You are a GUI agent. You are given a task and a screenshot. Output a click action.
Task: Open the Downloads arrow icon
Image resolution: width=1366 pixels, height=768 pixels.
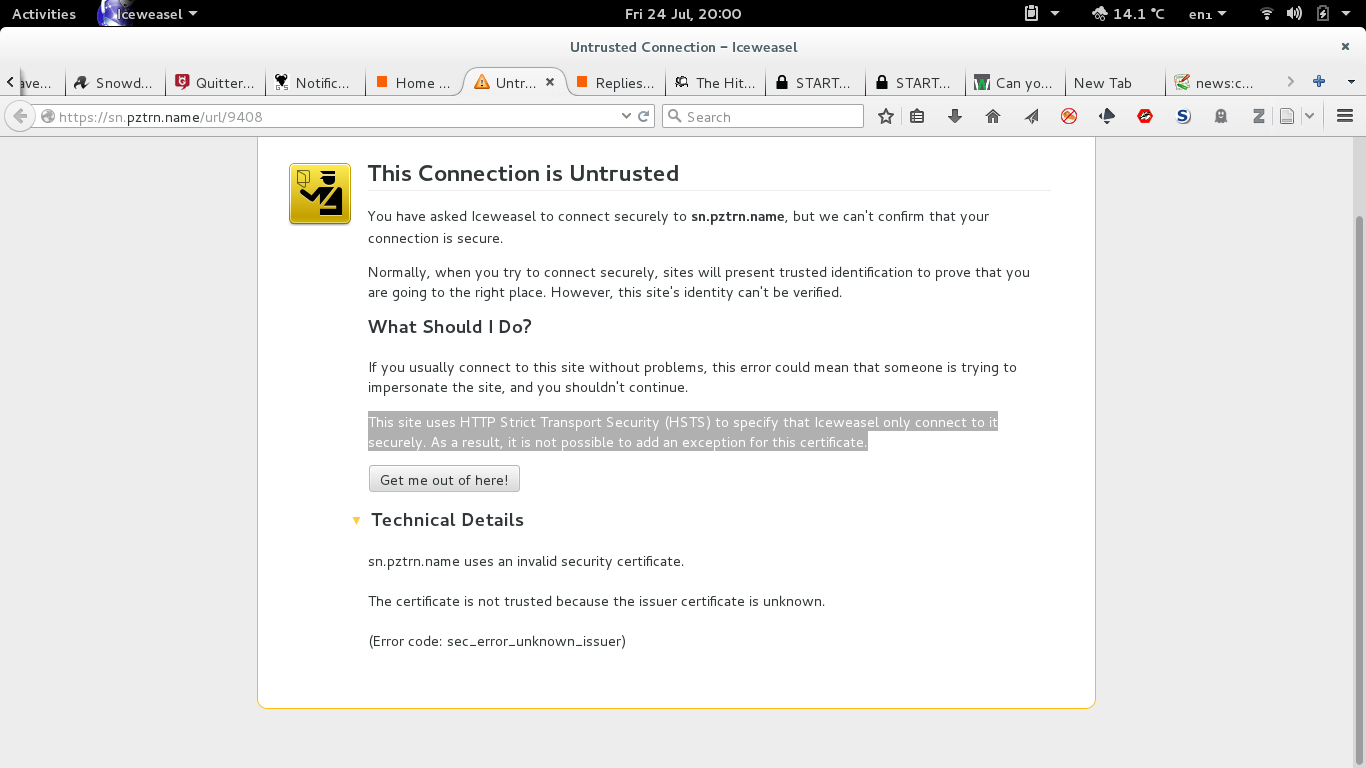(x=955, y=117)
